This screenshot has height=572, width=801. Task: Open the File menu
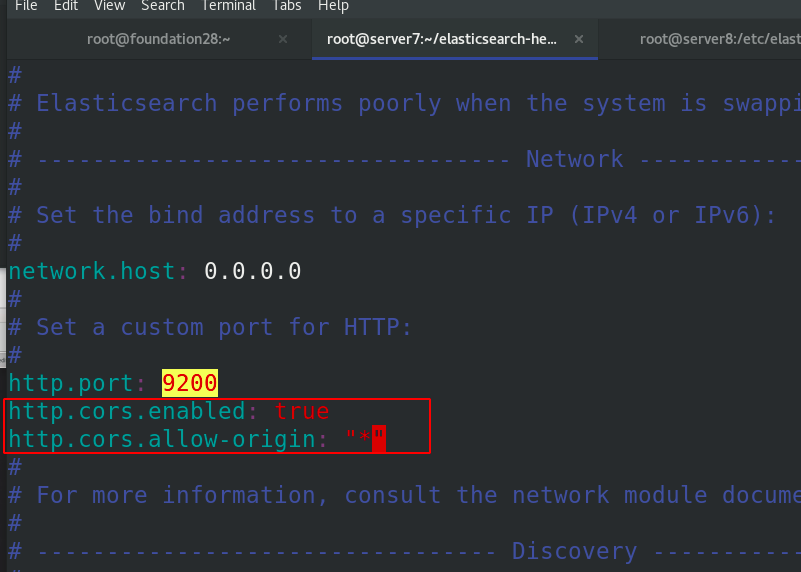coord(26,6)
